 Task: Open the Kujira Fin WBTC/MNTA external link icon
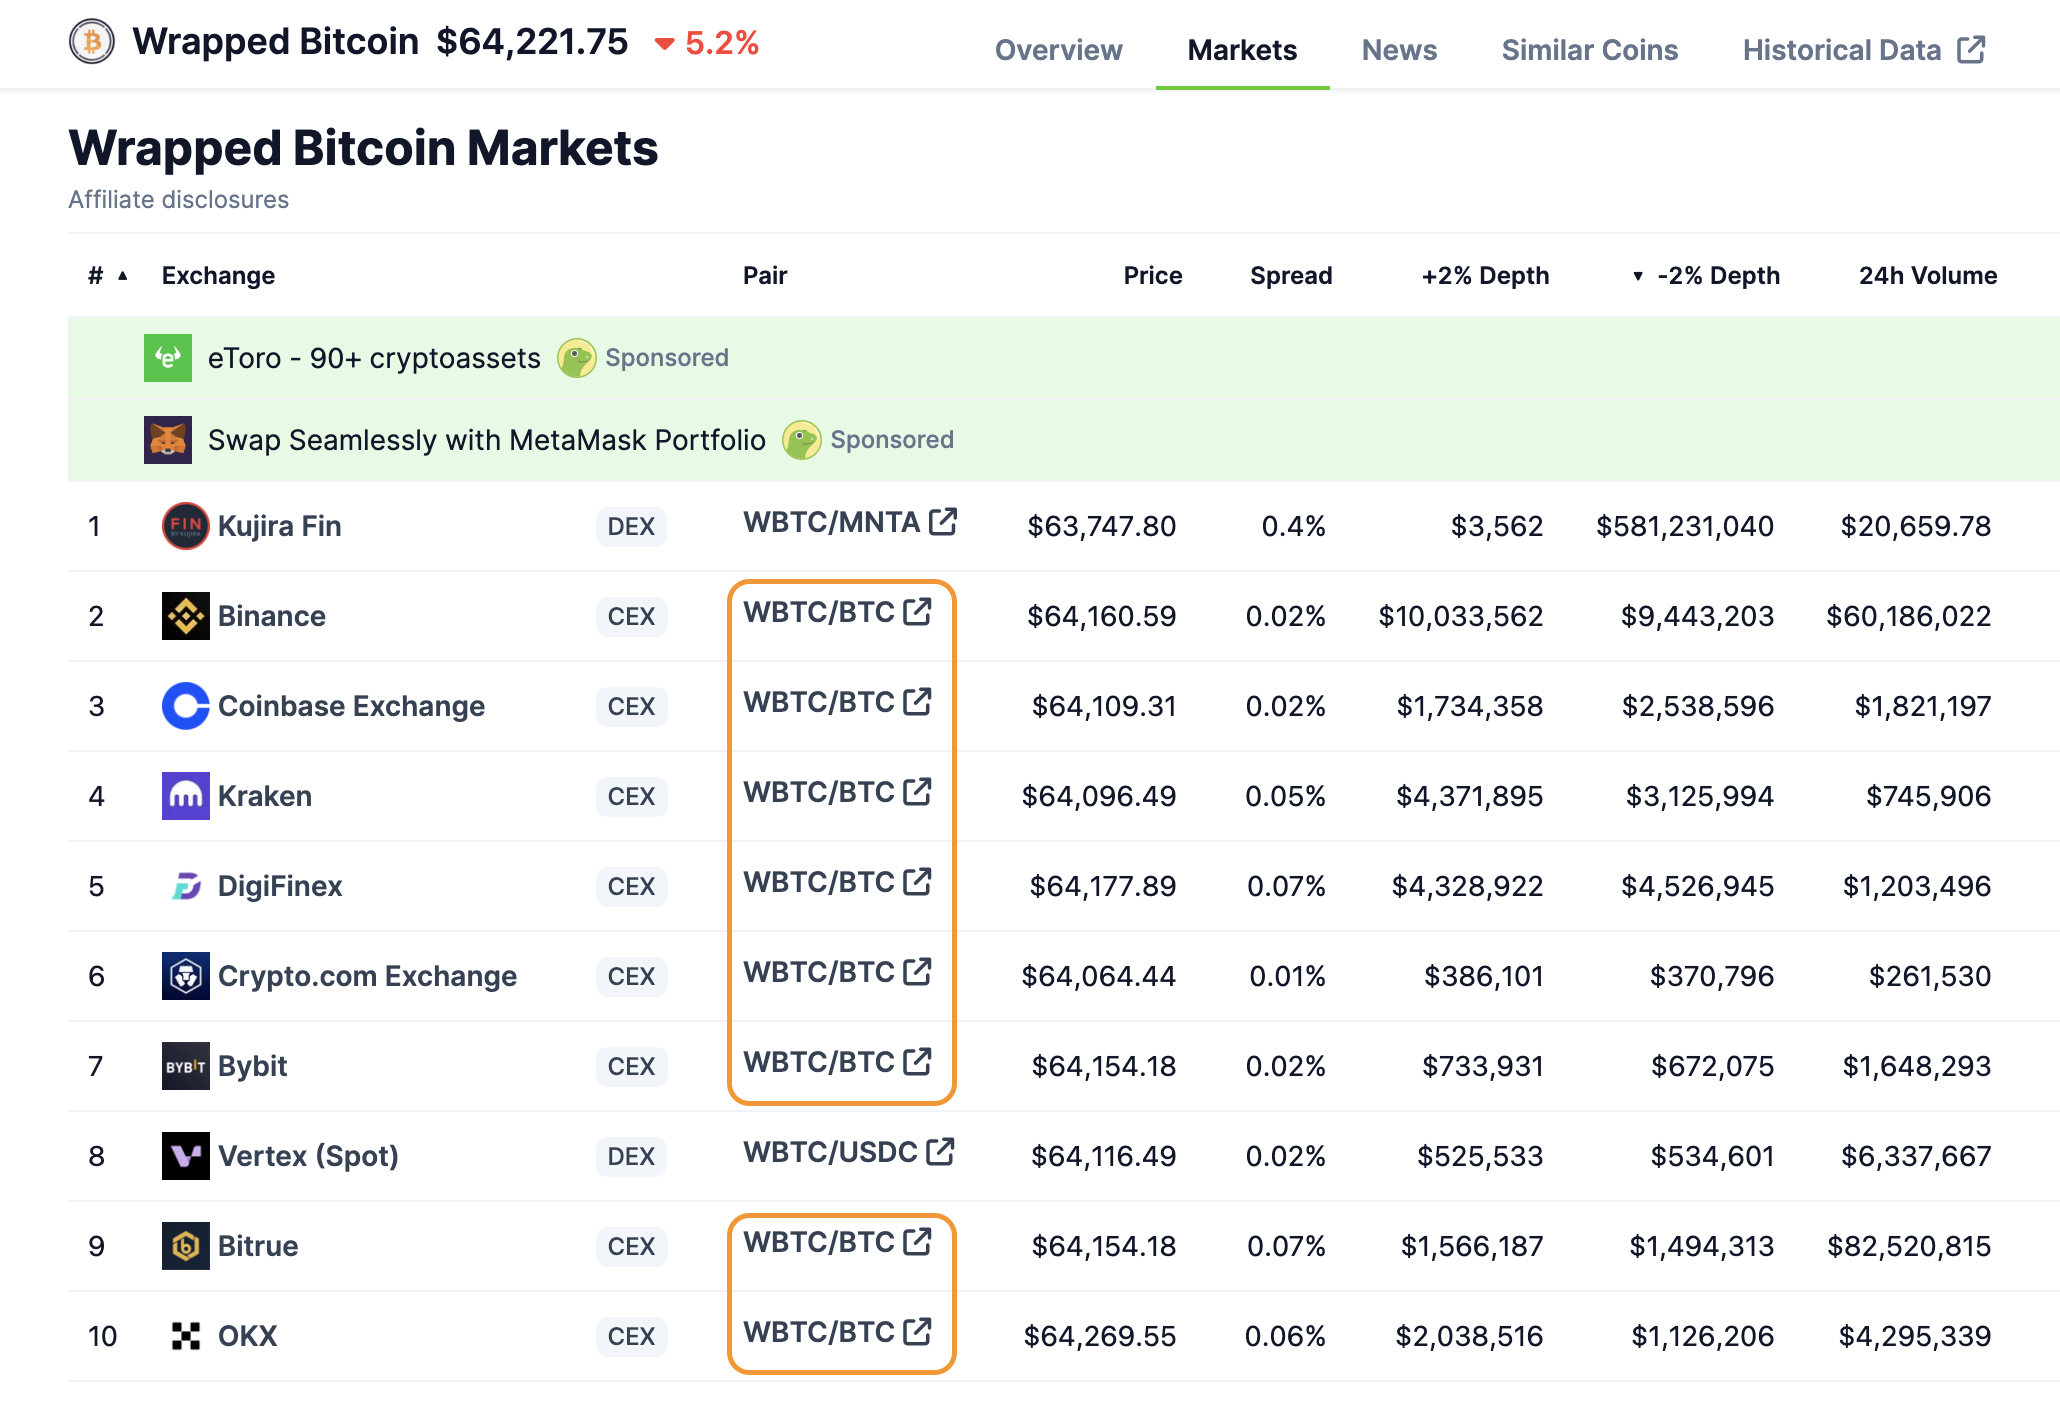(x=943, y=522)
